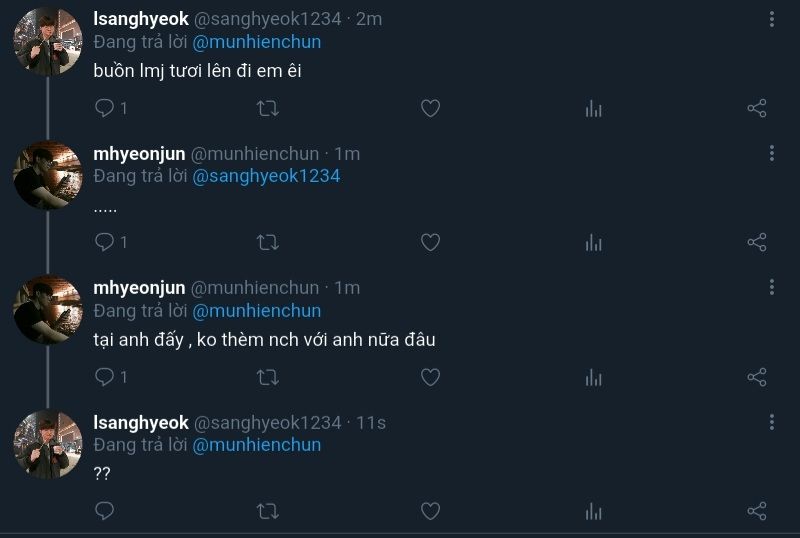
Task: Open the '11s' timestamp of the last tweet
Action: click(371, 423)
